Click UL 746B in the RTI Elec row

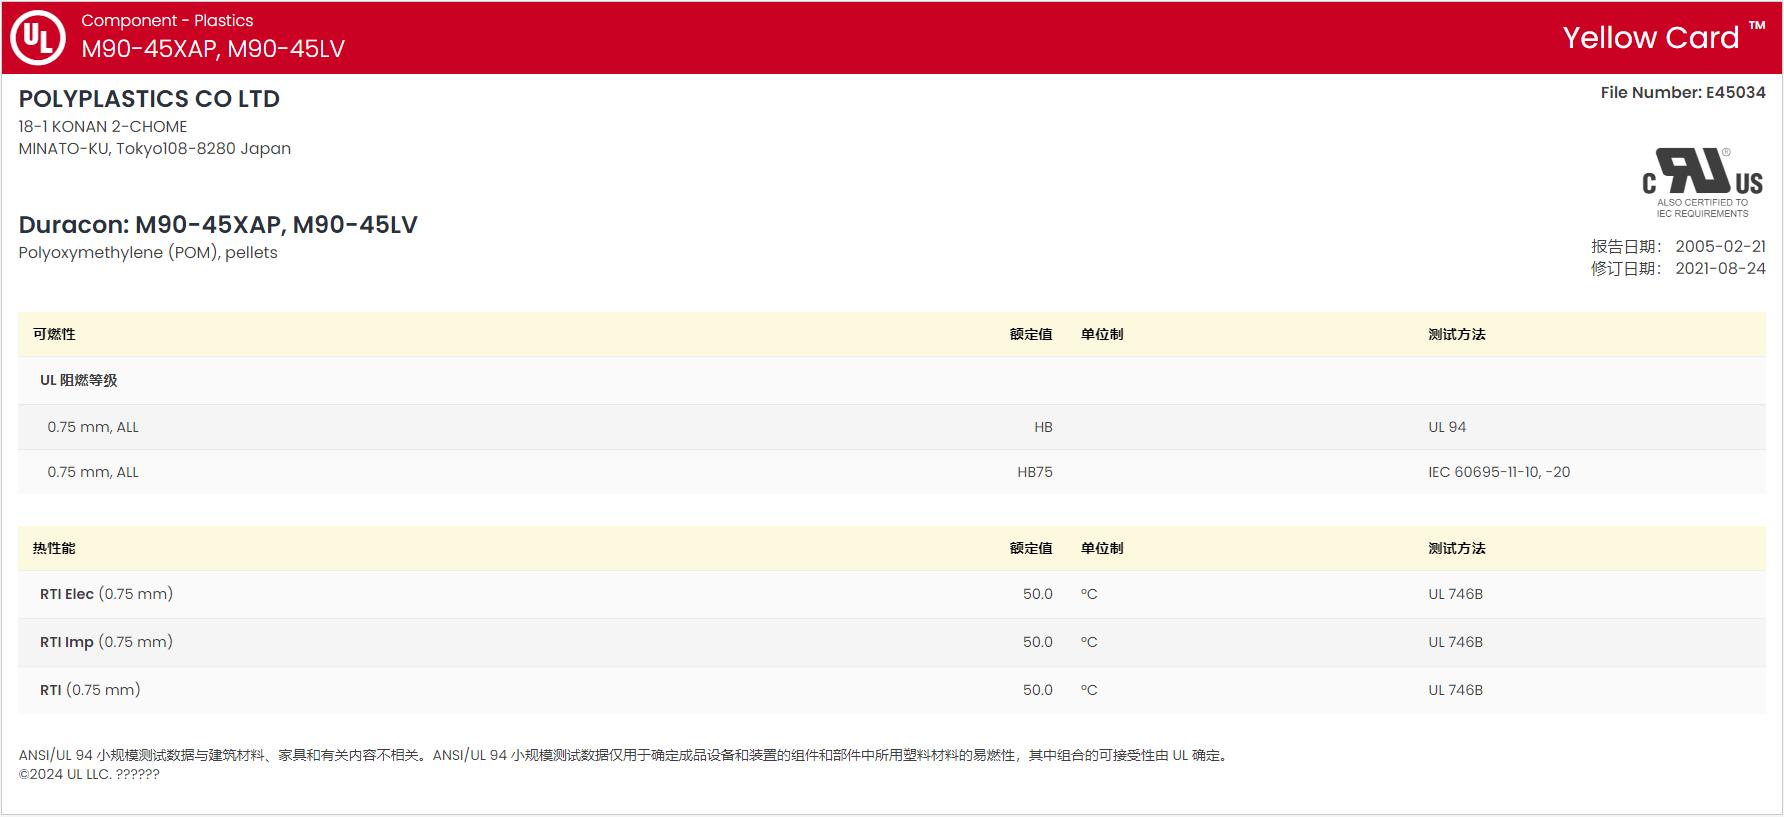coord(1456,594)
